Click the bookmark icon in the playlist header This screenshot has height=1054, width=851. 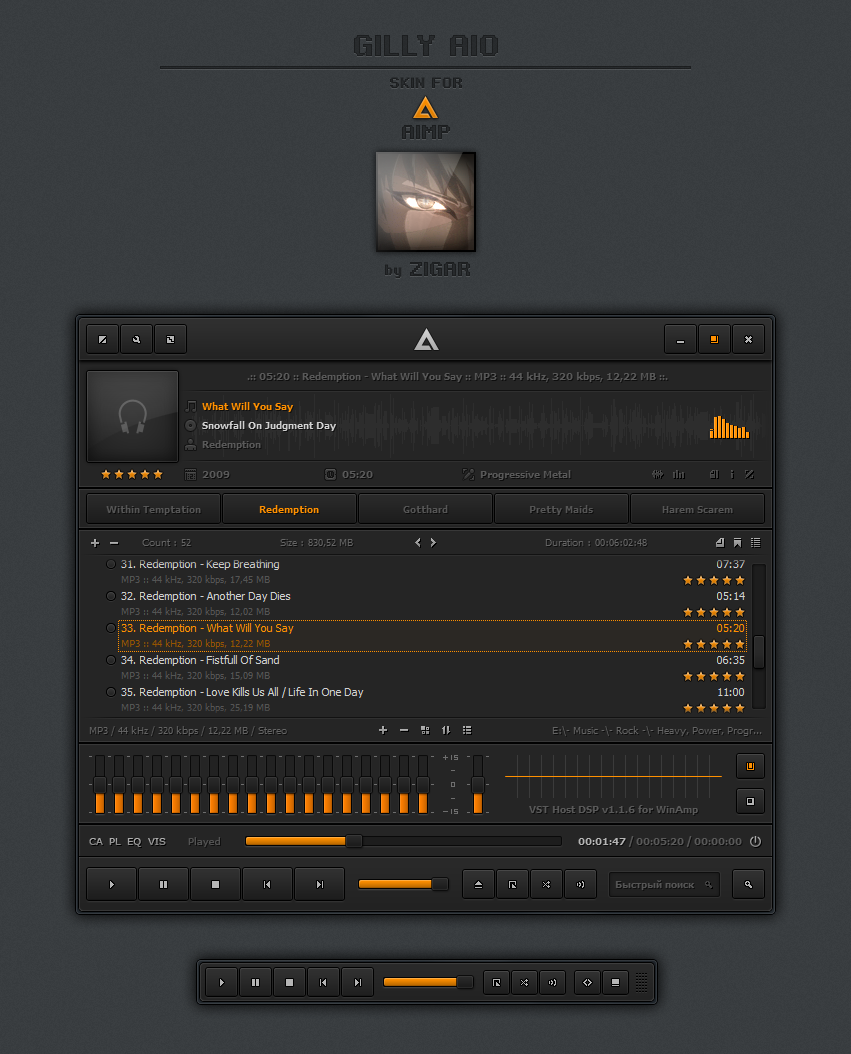[737, 542]
